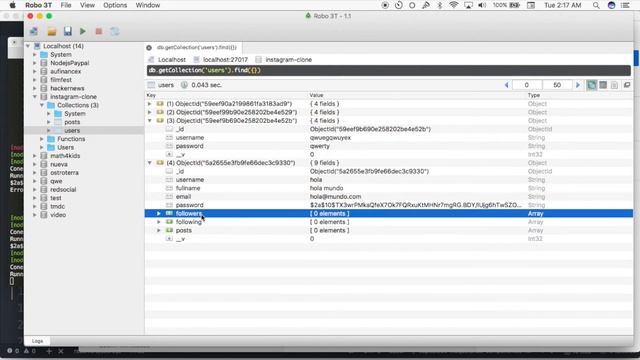
Task: Click Siri icon in menu bar
Action: tap(611, 5)
